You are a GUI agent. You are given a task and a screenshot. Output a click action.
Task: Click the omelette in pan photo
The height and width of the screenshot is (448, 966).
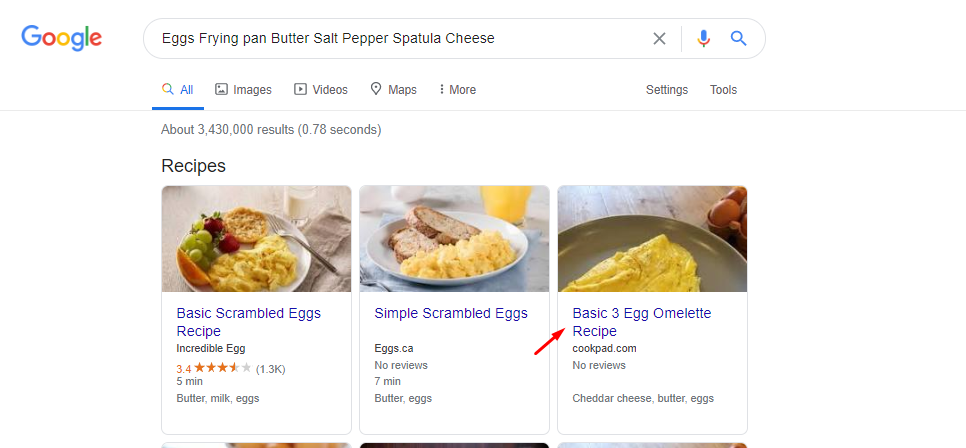click(x=652, y=239)
